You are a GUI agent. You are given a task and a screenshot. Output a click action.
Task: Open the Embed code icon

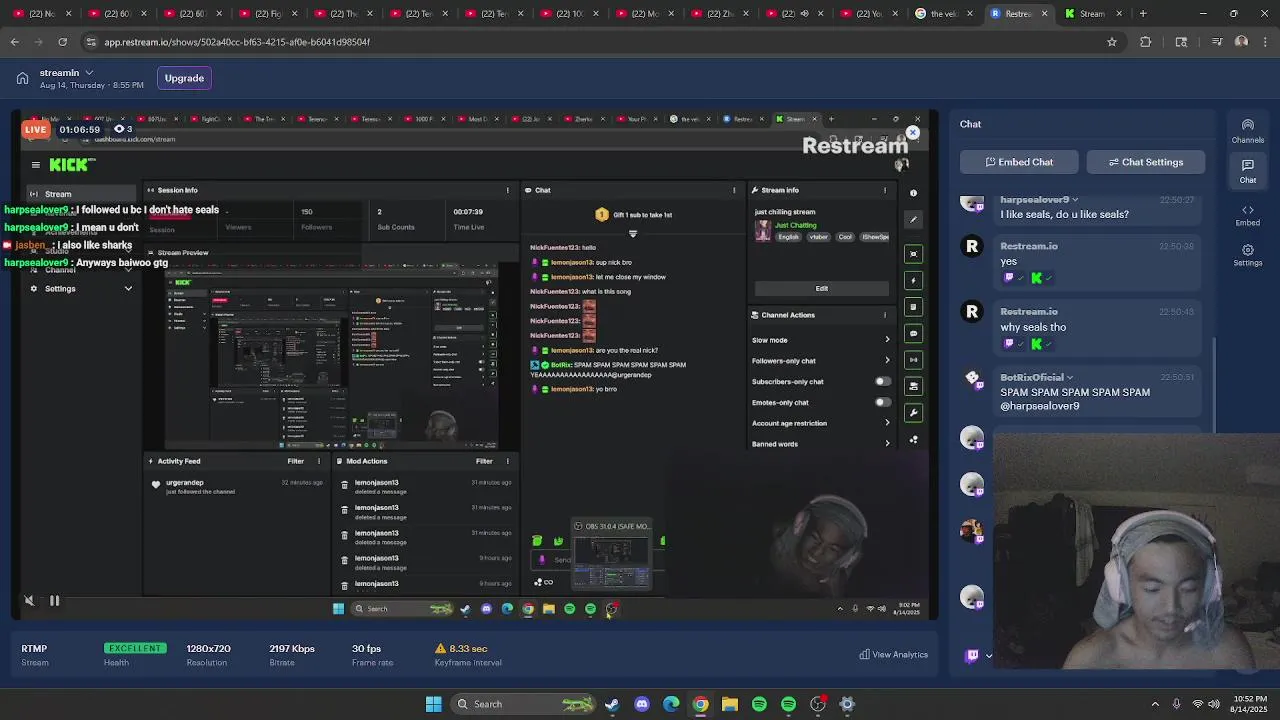pyautogui.click(x=1247, y=215)
